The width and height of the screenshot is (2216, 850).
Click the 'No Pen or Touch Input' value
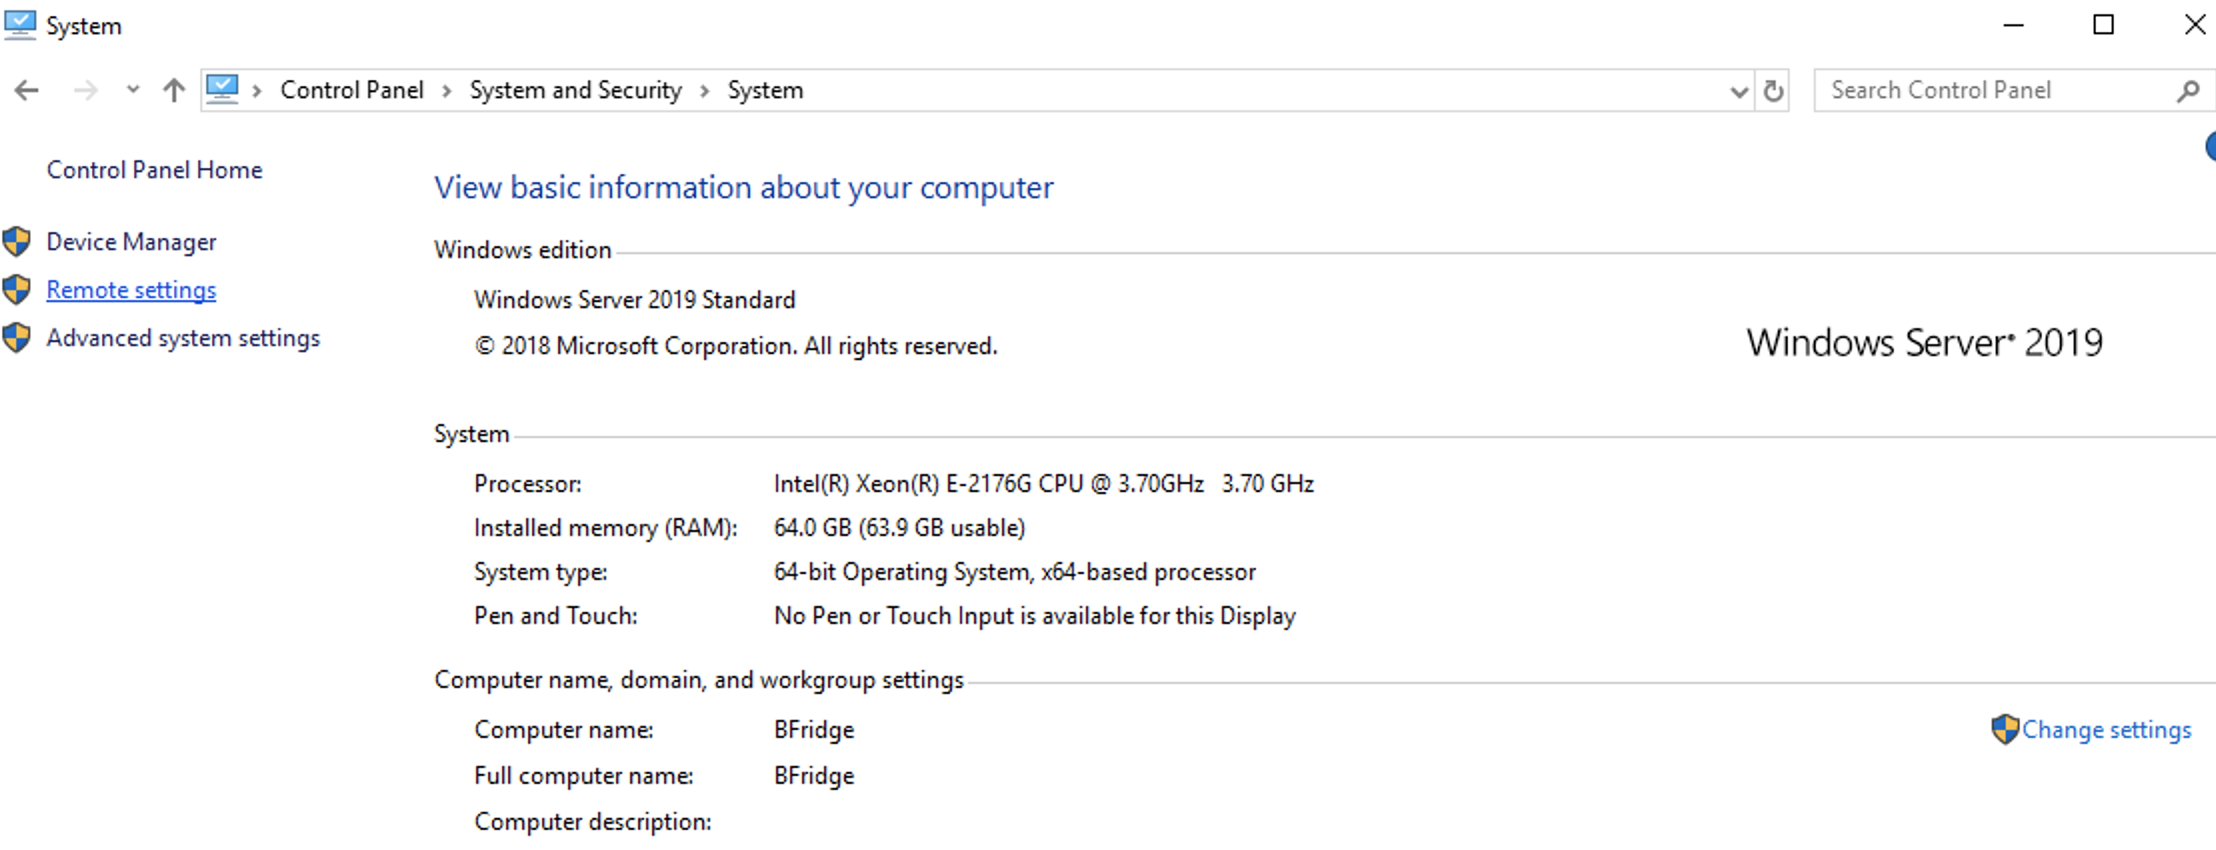tap(1035, 616)
